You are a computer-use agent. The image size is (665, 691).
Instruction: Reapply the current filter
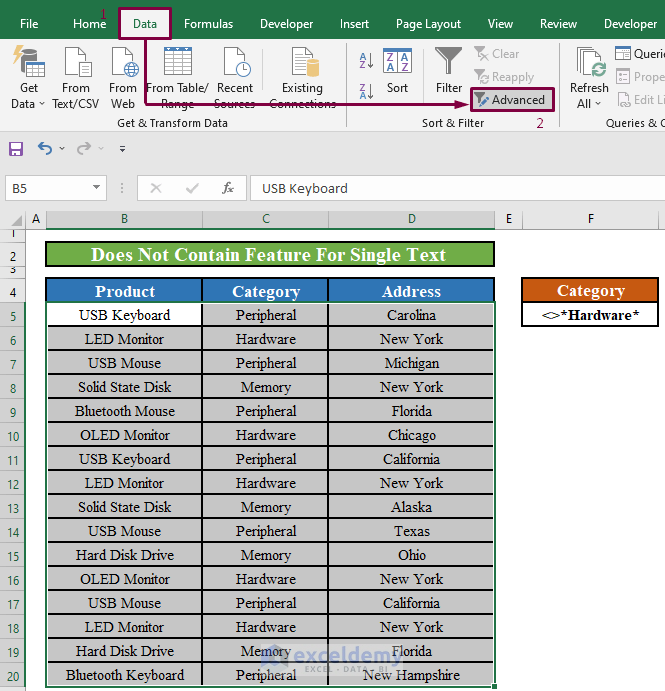[504, 77]
